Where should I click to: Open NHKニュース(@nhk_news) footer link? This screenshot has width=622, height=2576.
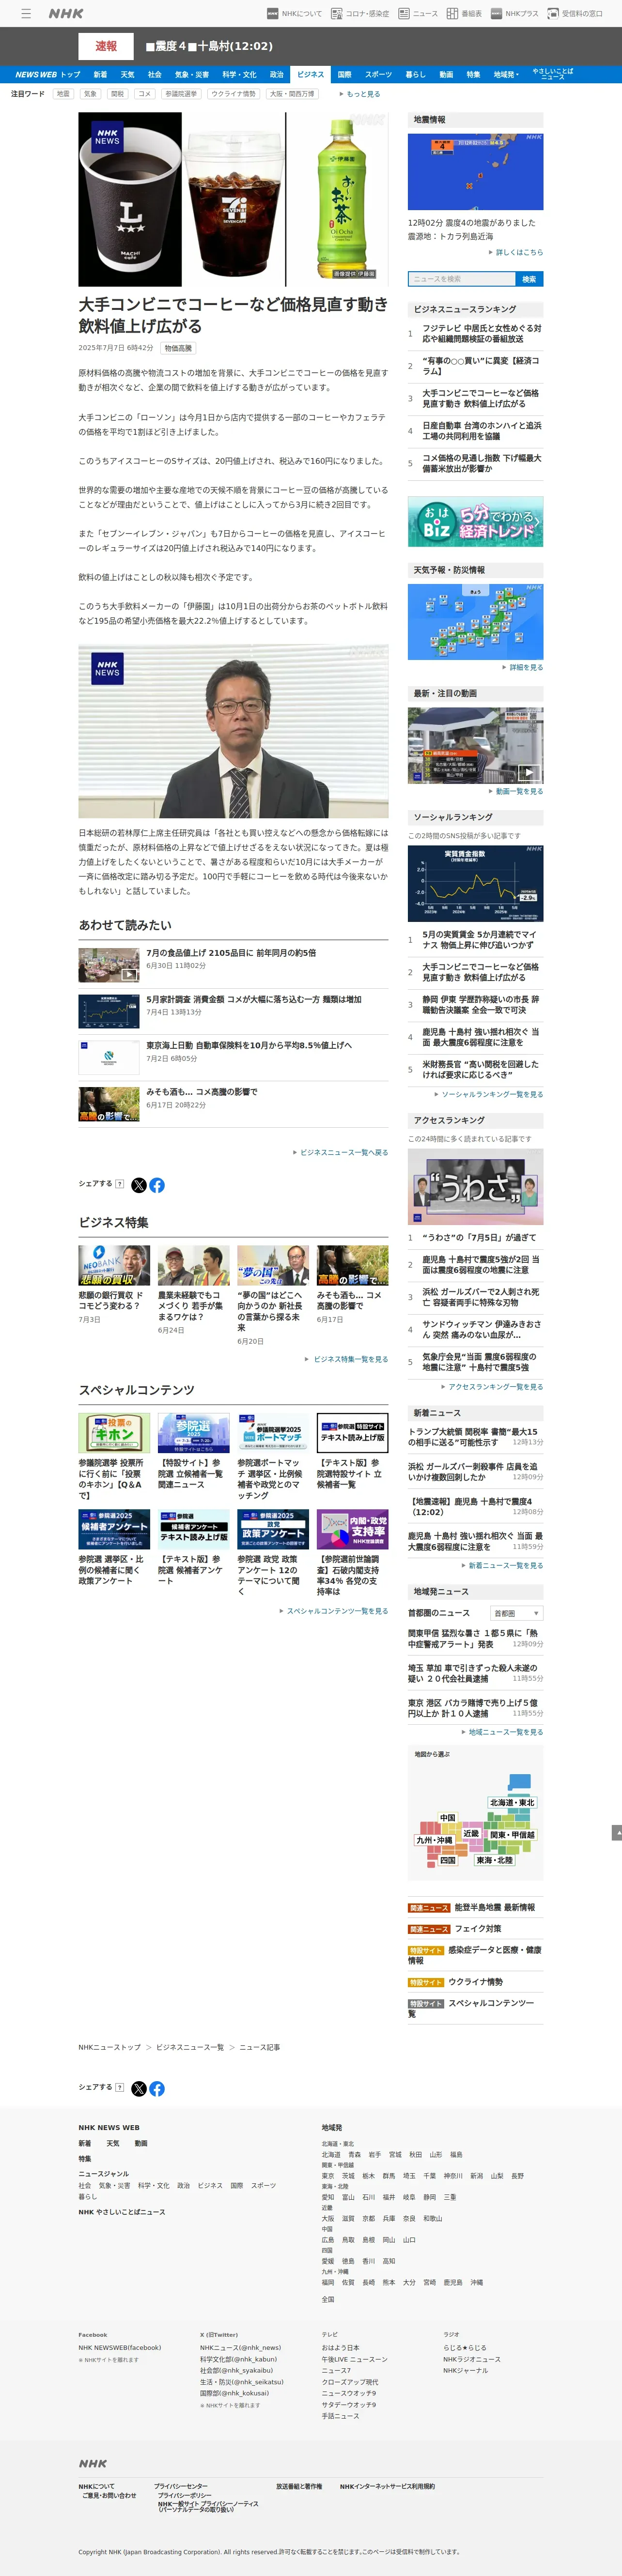pos(240,2347)
